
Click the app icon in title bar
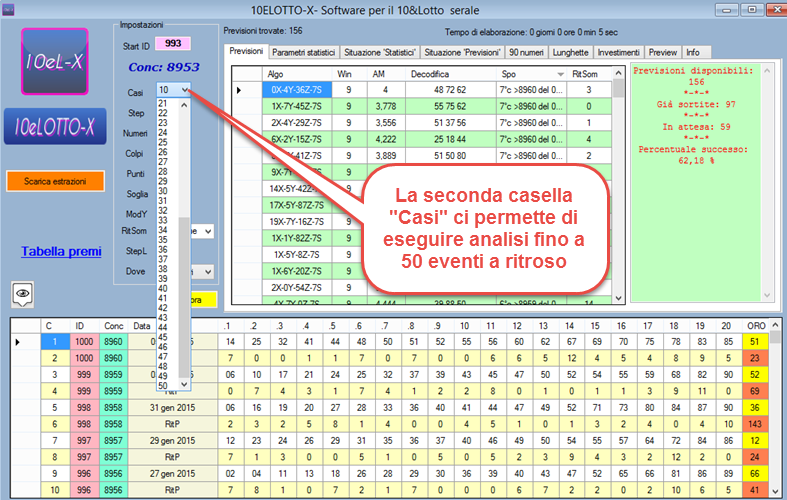[11, 9]
